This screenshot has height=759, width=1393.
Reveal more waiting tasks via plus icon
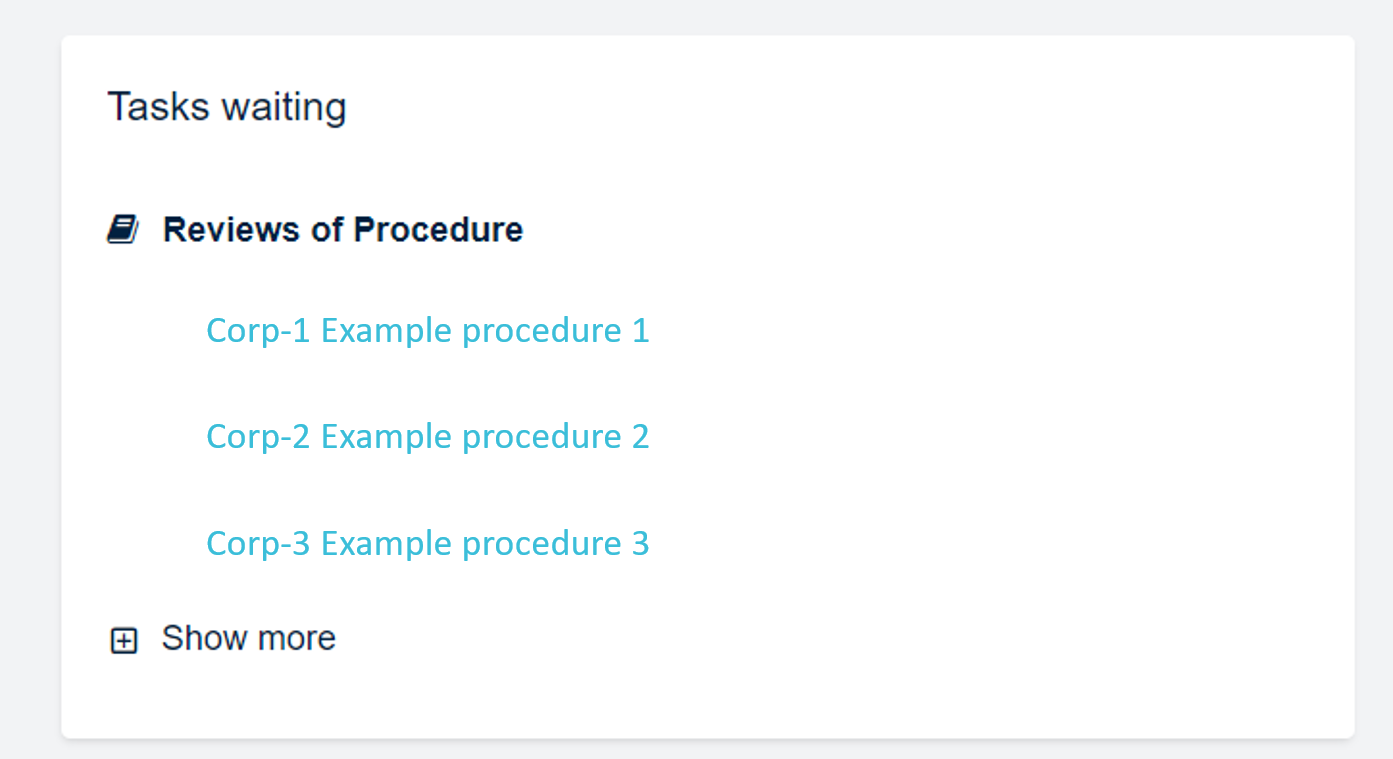[x=123, y=641]
